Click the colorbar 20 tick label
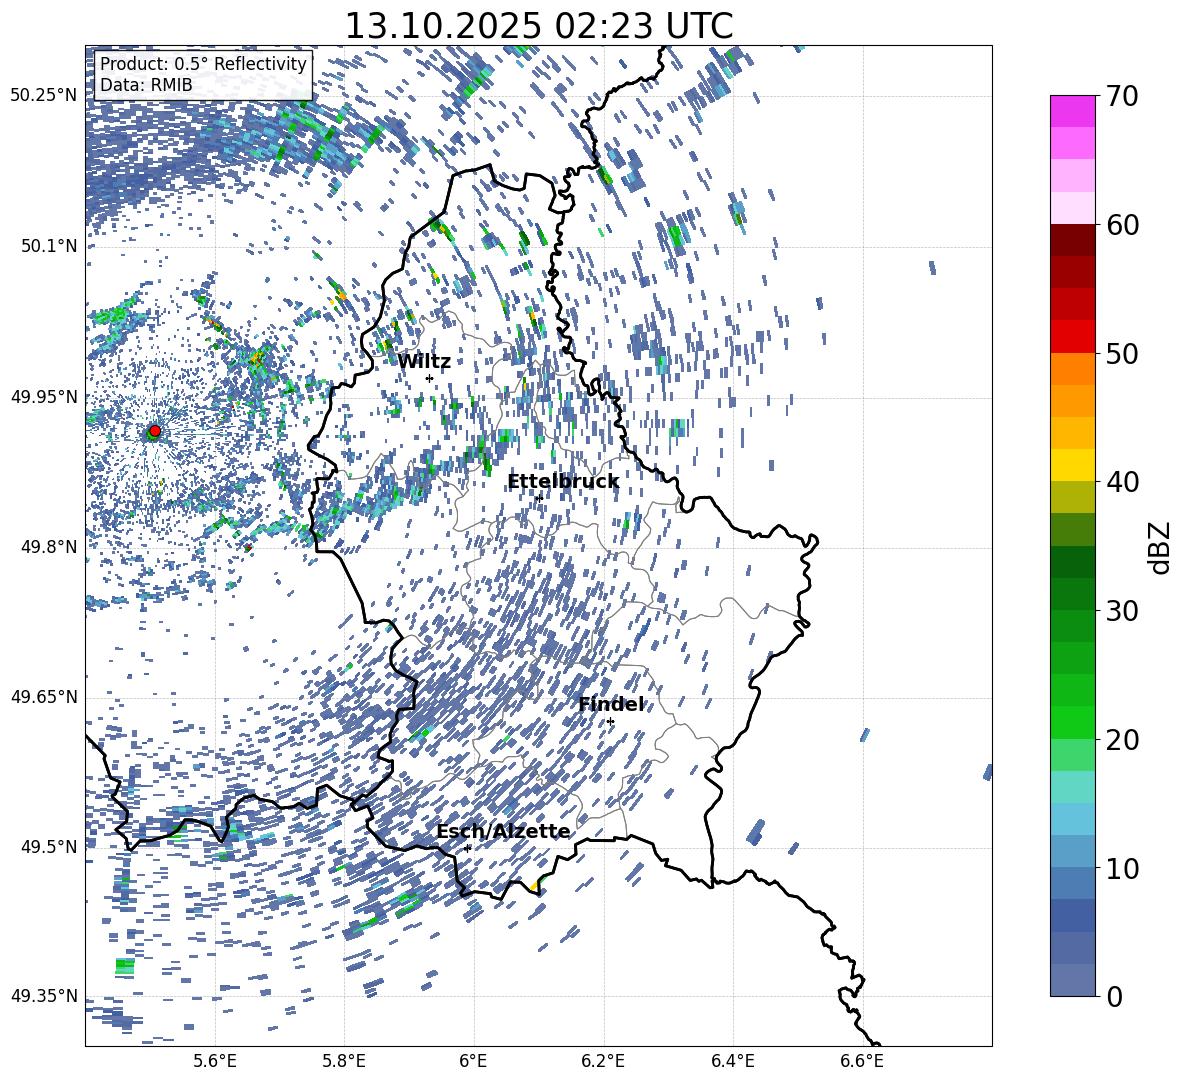 click(x=1122, y=739)
